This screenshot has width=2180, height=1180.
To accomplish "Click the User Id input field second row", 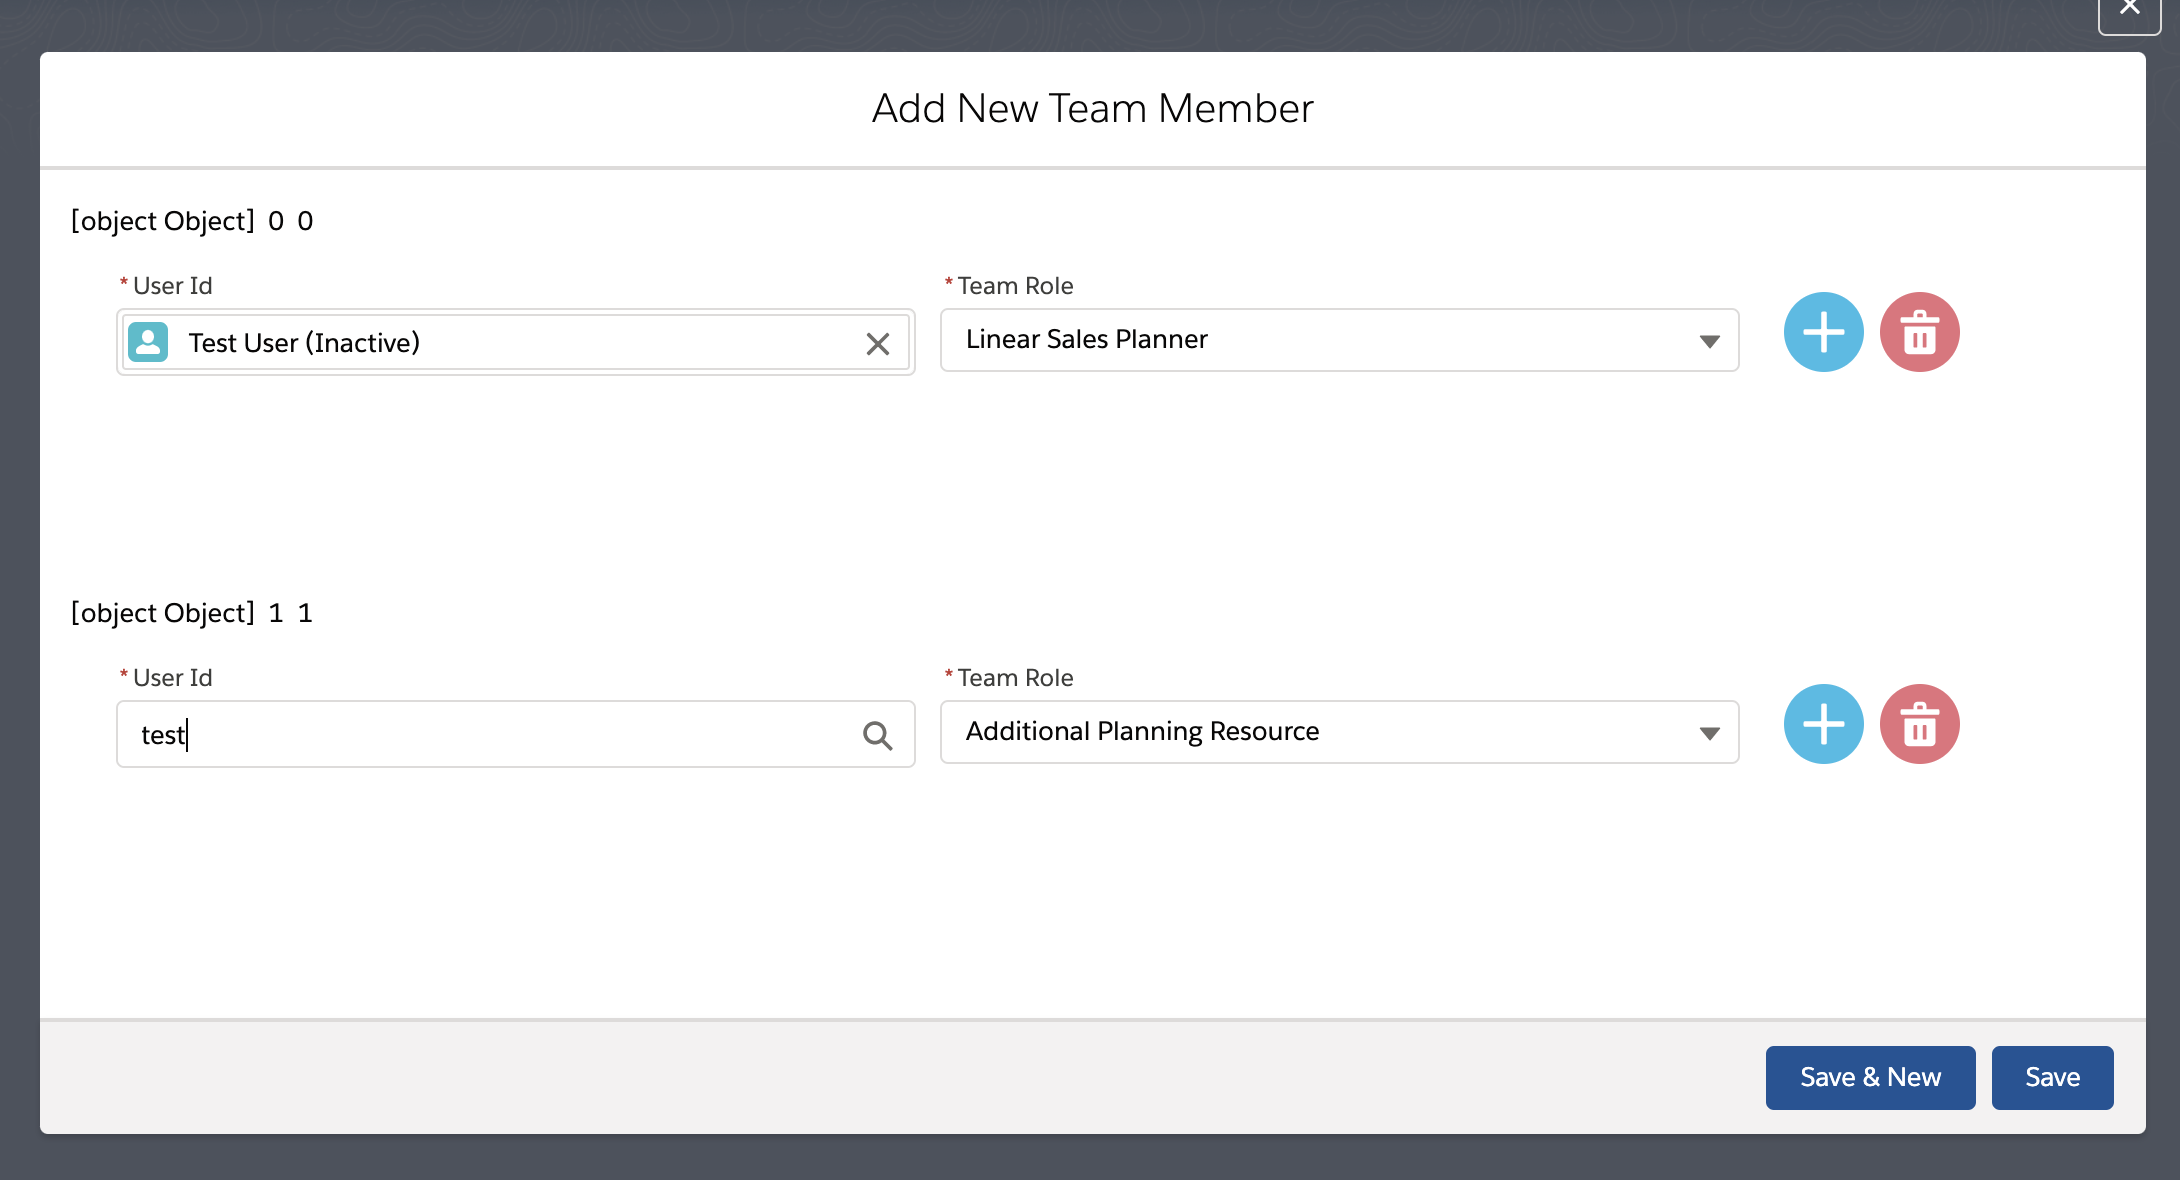I will [x=514, y=732].
